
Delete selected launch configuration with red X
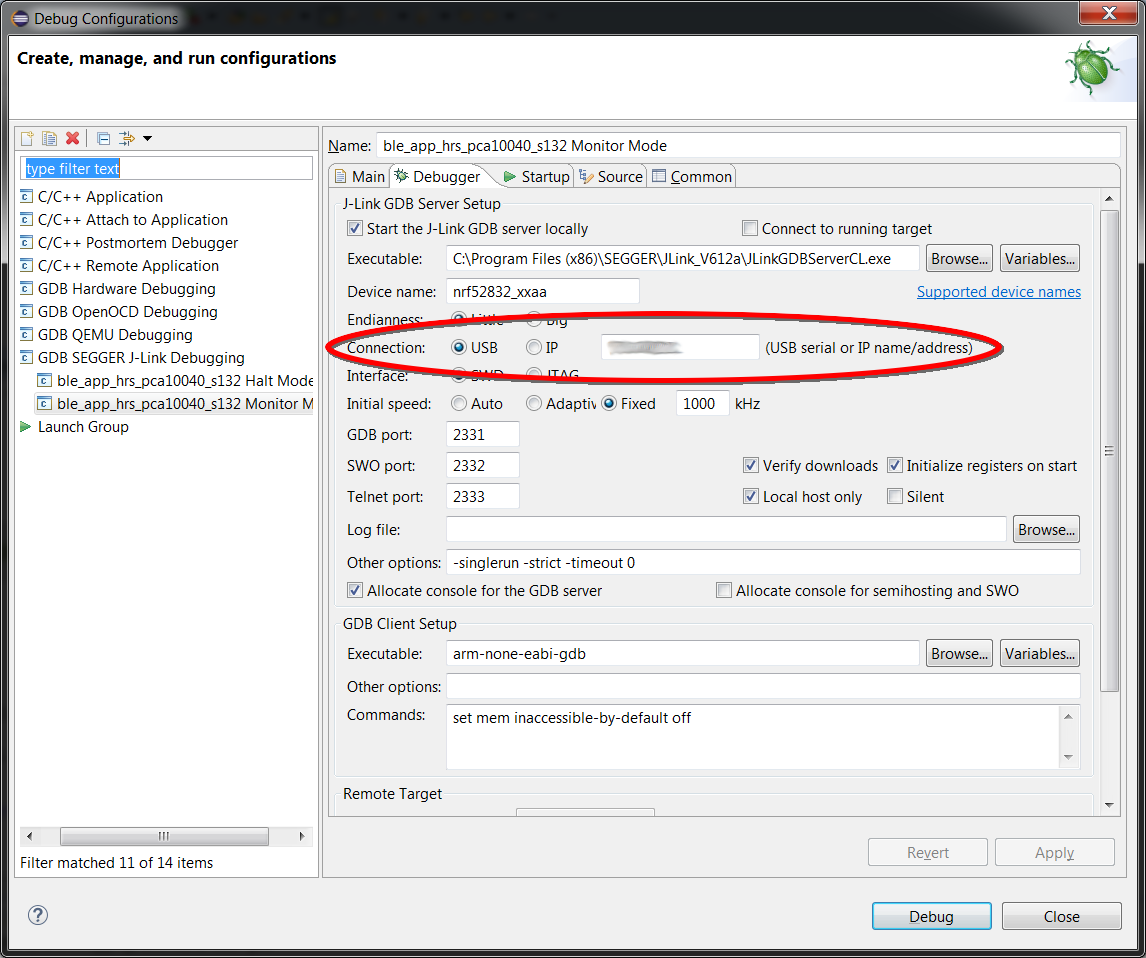(72, 138)
